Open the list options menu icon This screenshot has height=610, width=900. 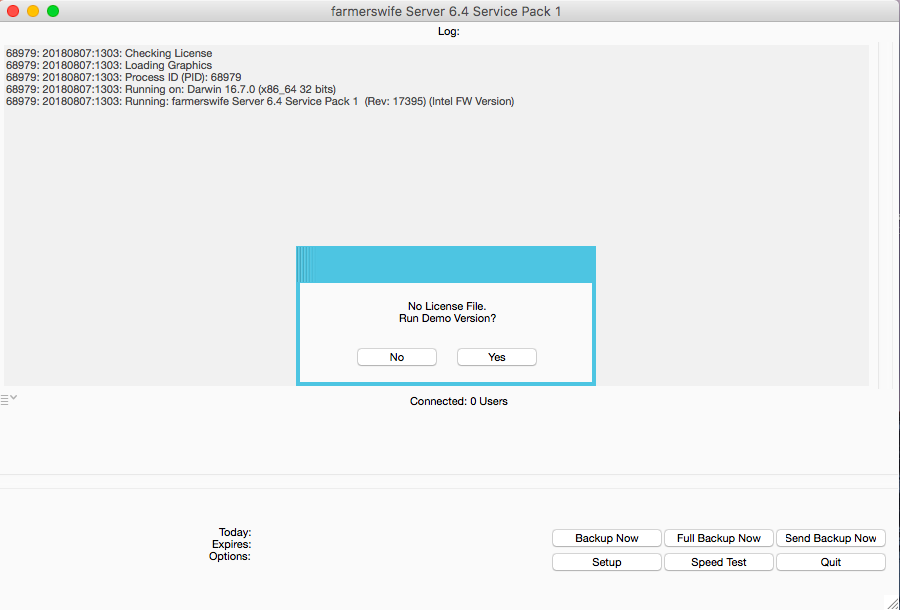[9, 399]
